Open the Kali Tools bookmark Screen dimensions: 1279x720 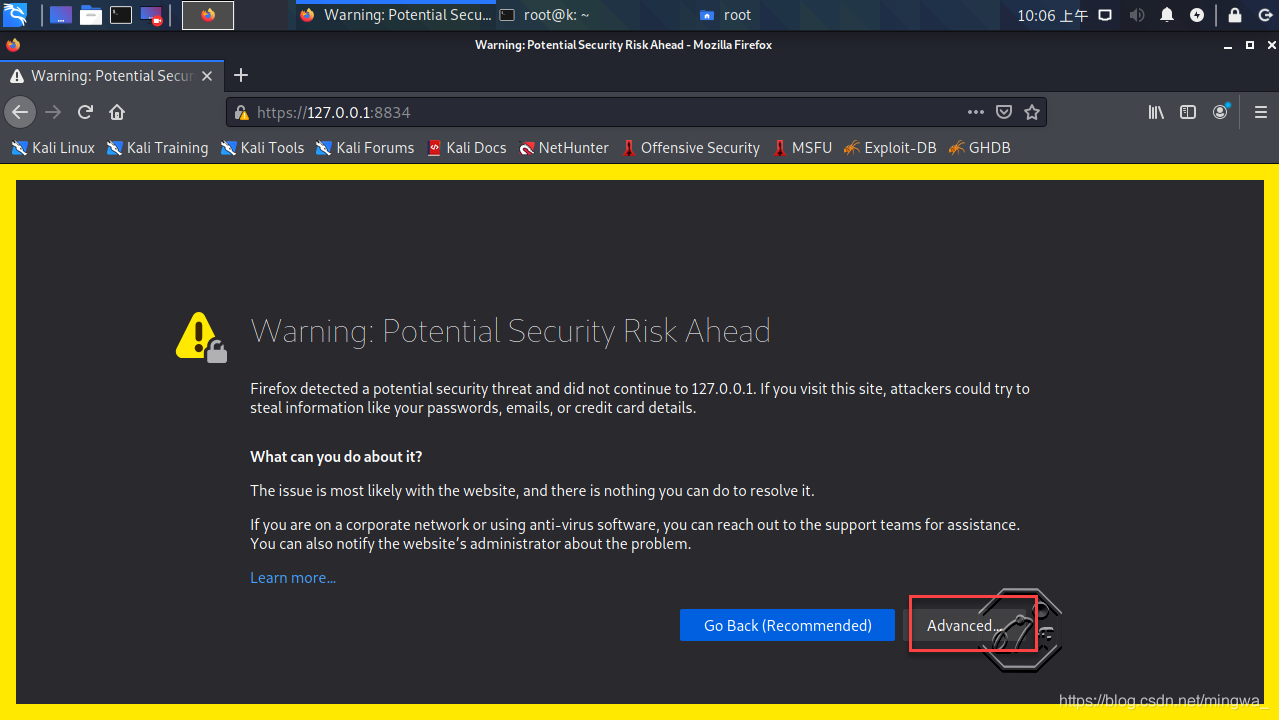(262, 148)
